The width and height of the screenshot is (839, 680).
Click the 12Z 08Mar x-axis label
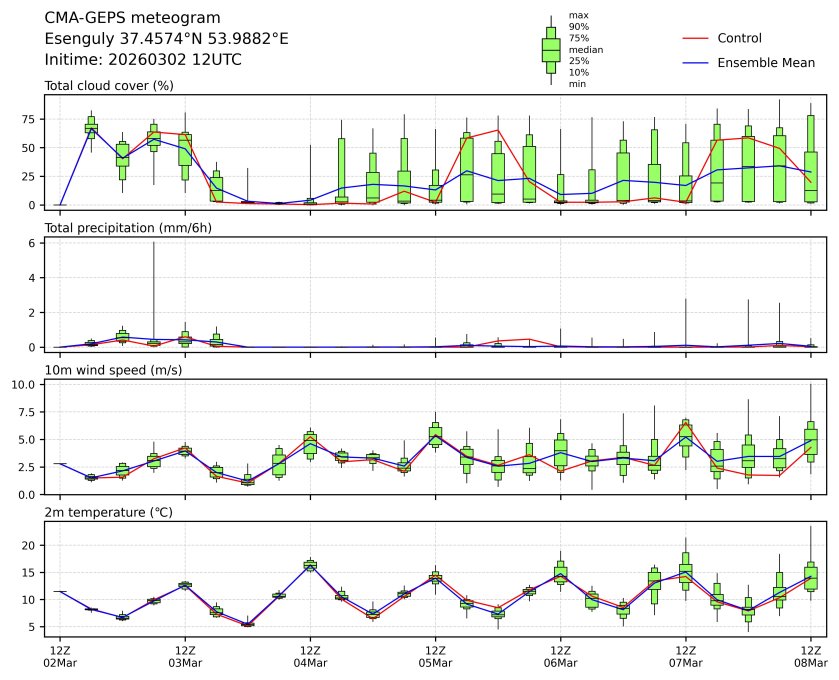coord(810,656)
